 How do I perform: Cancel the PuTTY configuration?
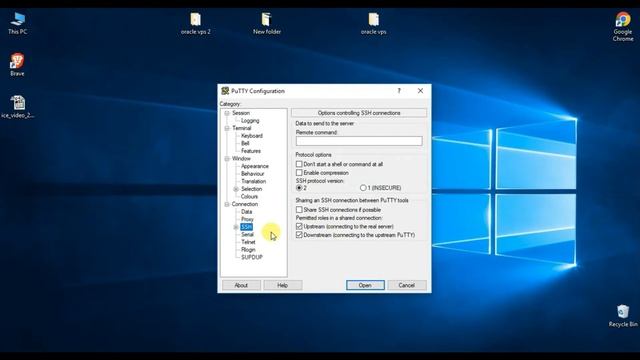click(x=407, y=285)
